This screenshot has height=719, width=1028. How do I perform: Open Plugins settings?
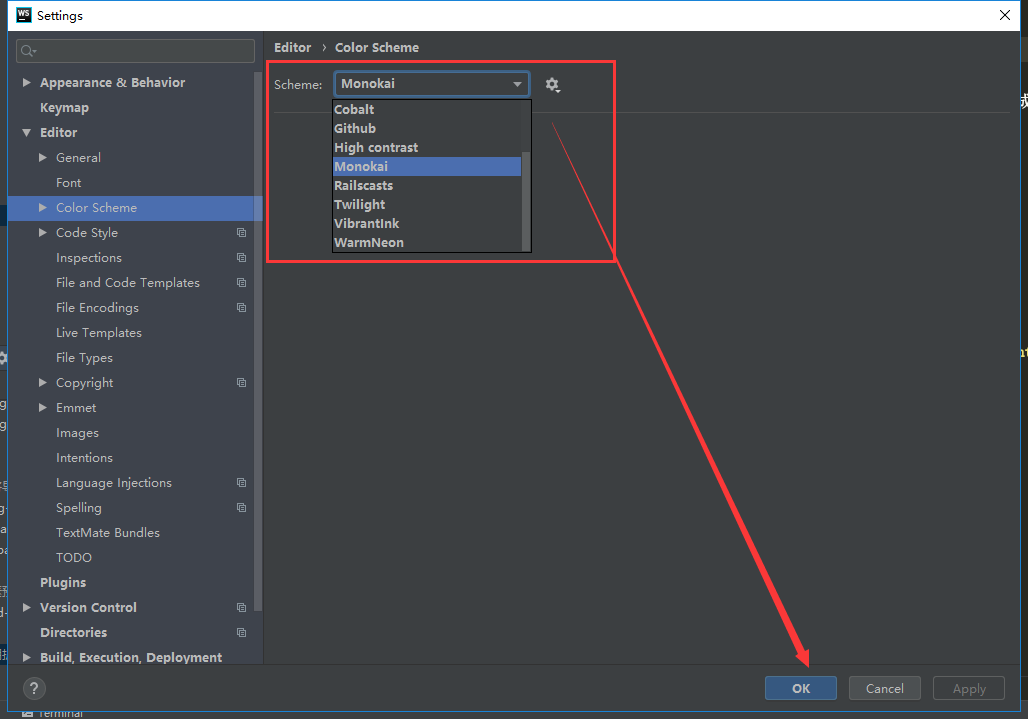point(63,583)
